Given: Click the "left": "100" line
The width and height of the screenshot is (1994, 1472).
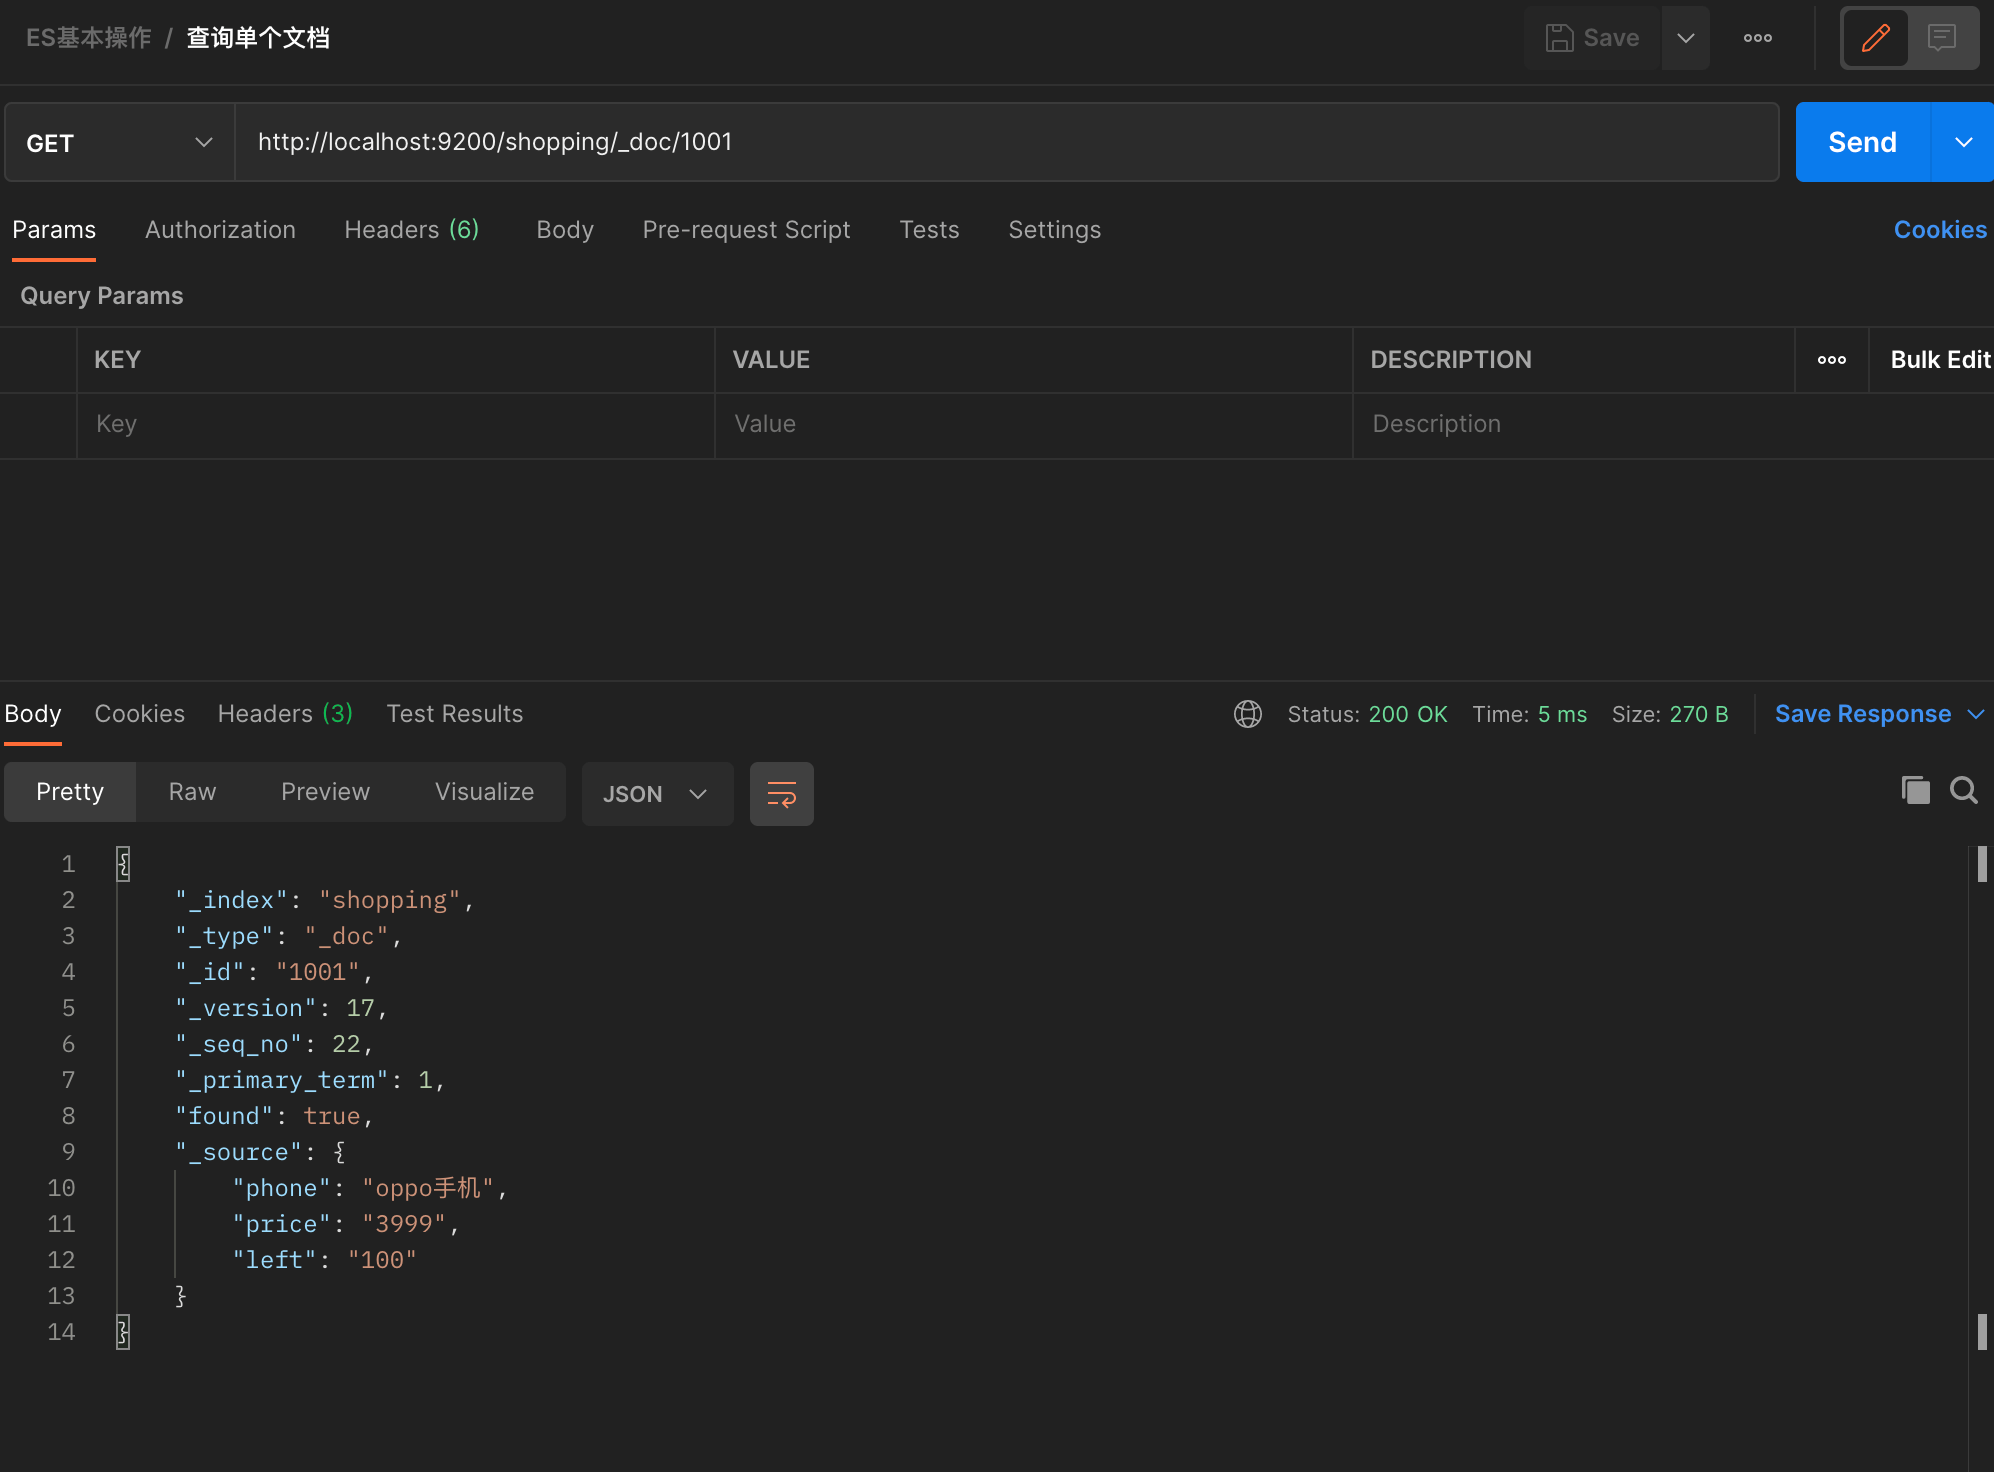Looking at the screenshot, I should tap(324, 1260).
